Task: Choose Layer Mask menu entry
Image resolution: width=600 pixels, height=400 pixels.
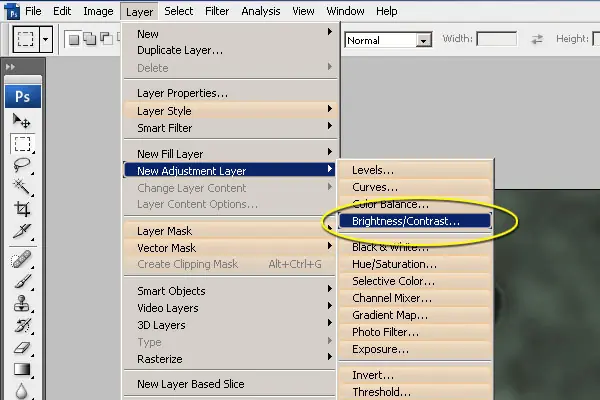Action: [x=230, y=231]
